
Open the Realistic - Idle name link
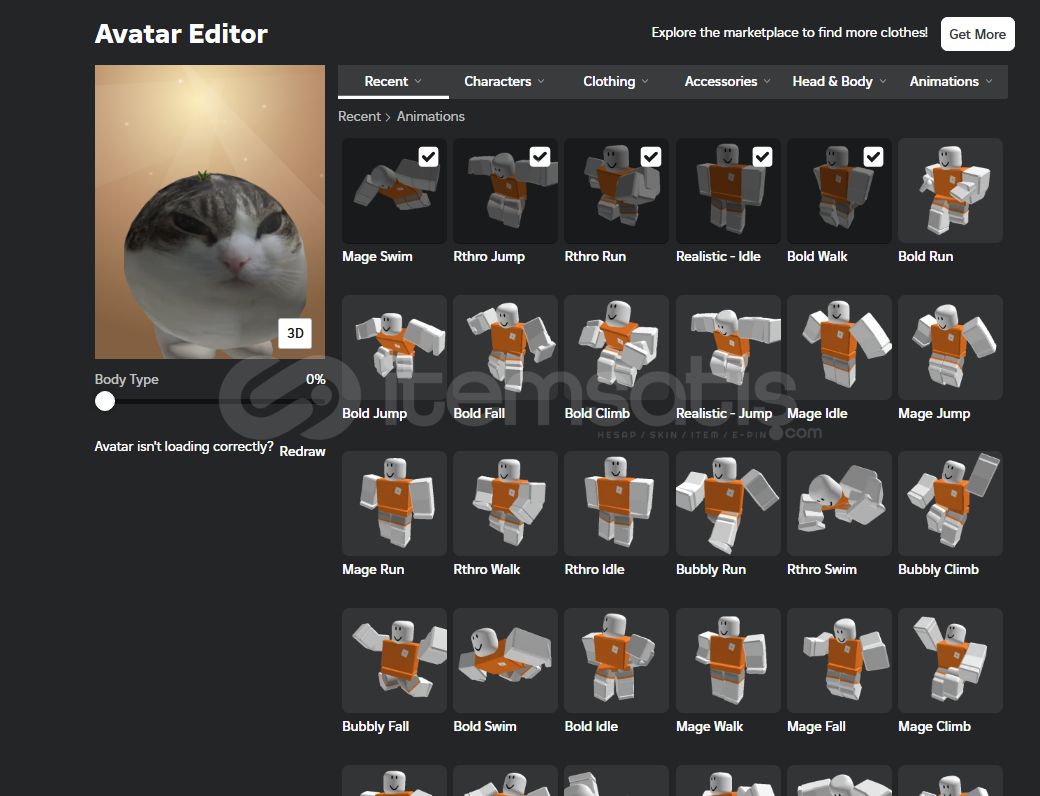718,257
